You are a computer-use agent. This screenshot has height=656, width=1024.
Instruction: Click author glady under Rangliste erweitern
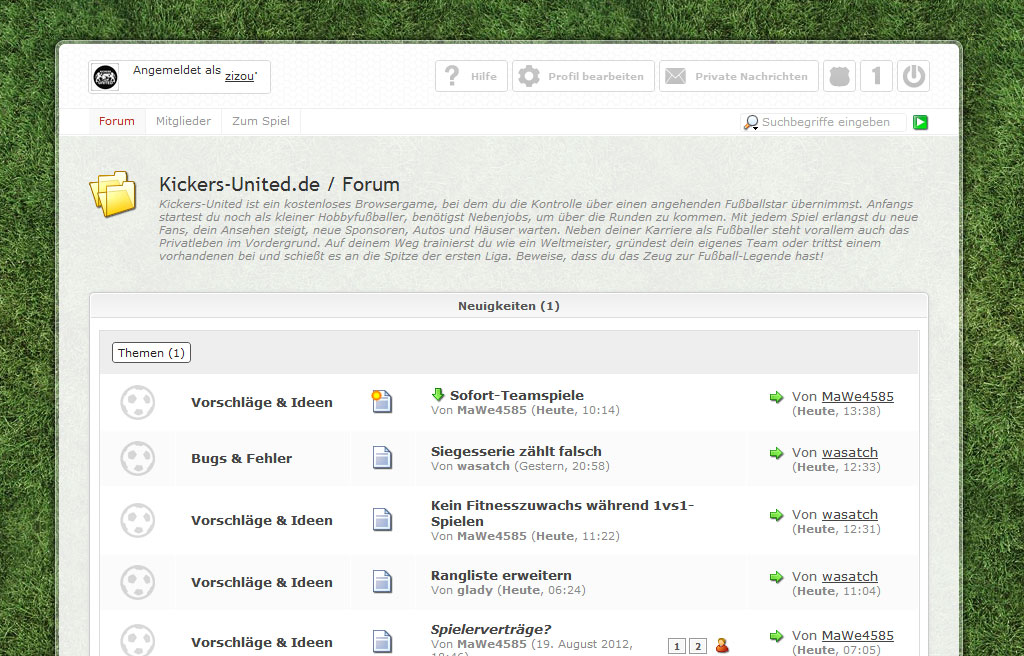click(475, 591)
